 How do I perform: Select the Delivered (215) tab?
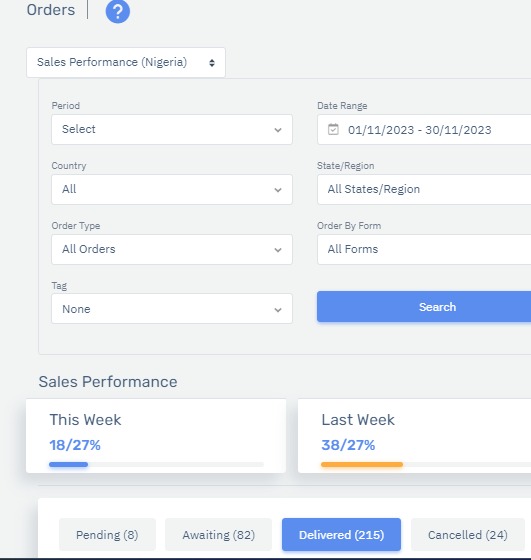[x=341, y=535]
